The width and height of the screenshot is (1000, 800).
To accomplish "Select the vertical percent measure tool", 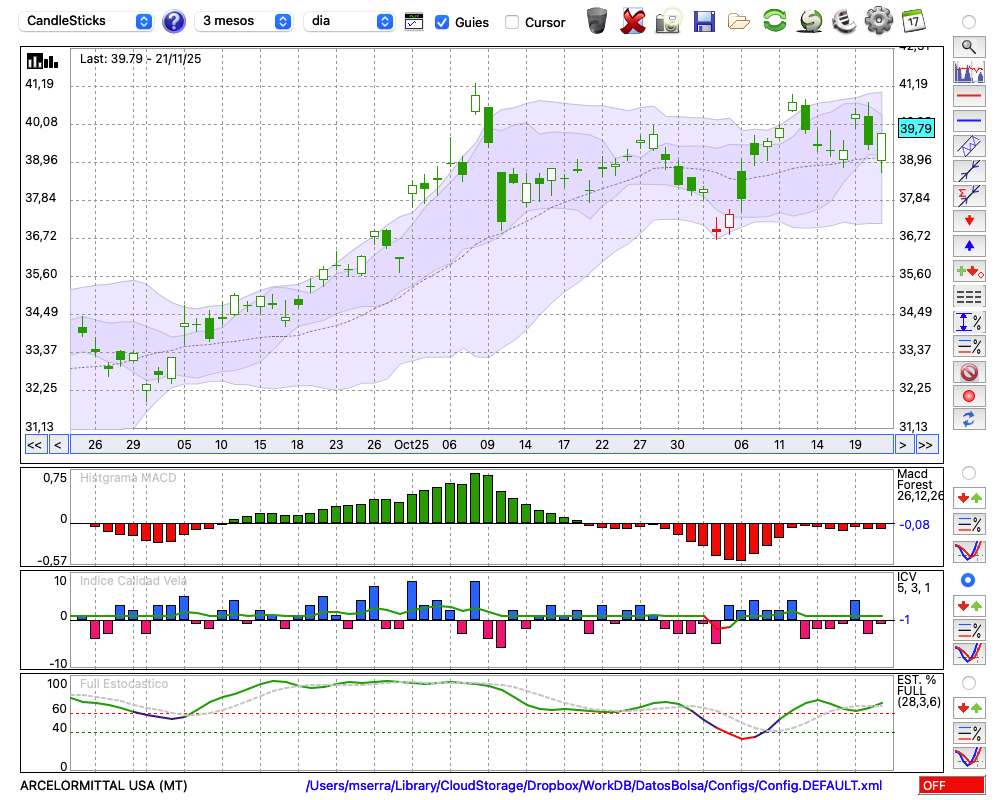I will tap(969, 322).
